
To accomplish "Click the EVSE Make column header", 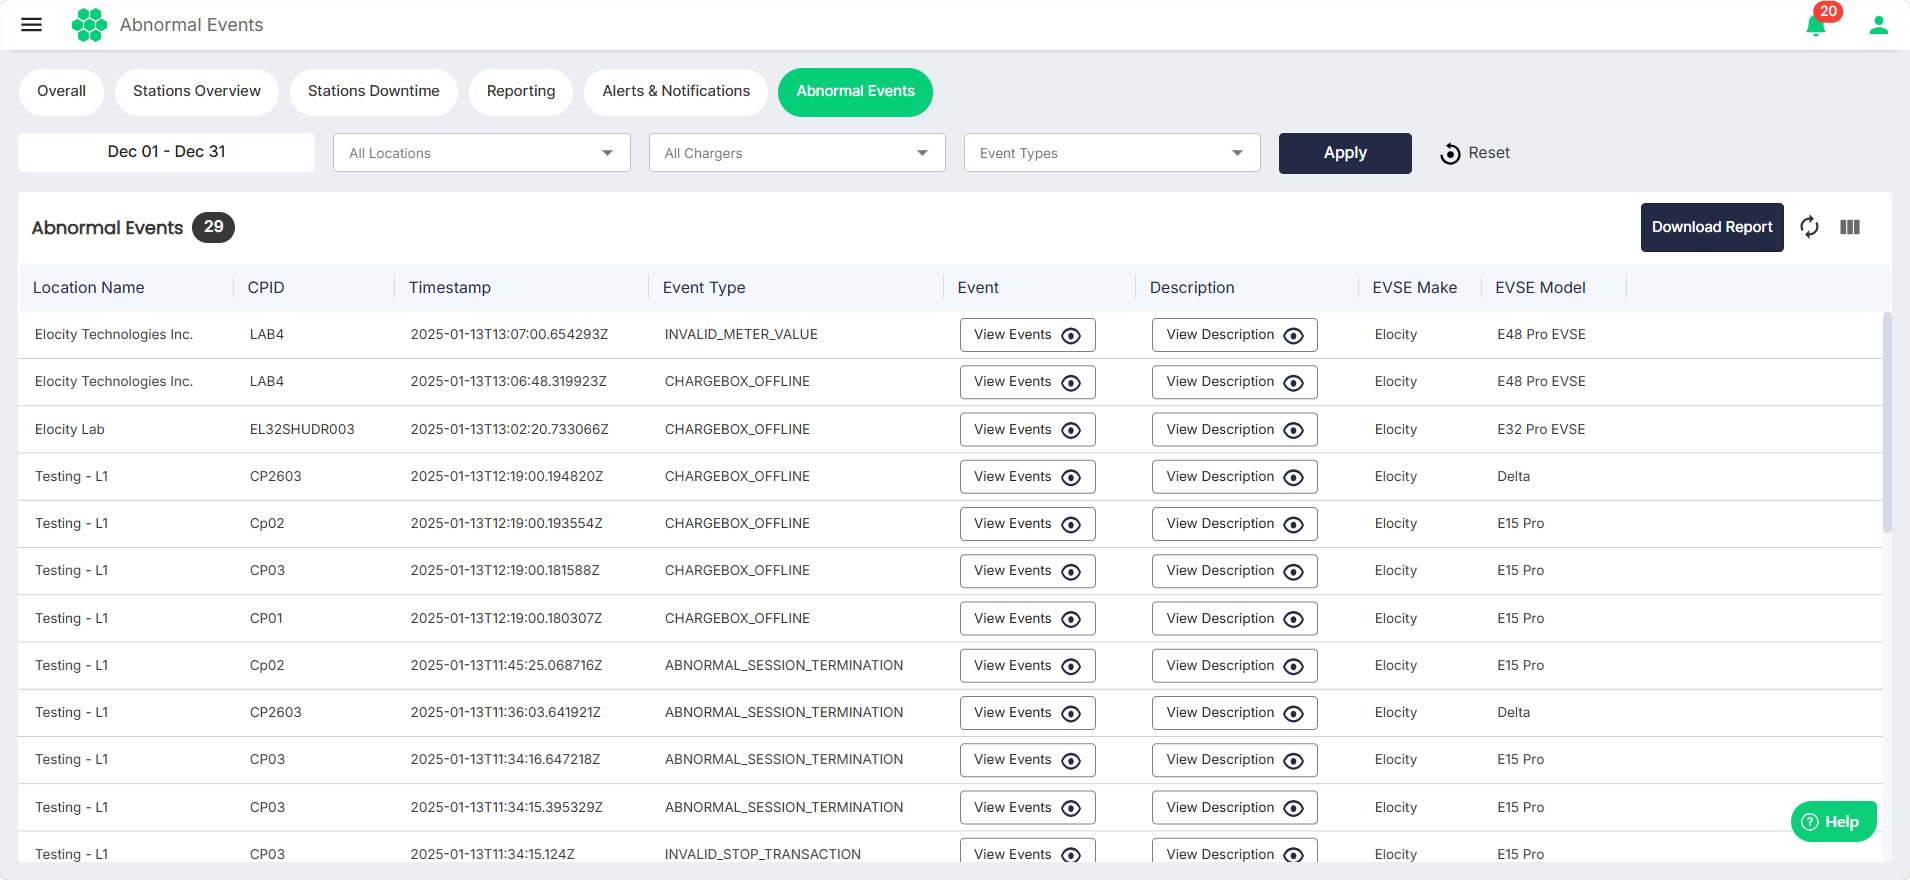I will coord(1414,288).
